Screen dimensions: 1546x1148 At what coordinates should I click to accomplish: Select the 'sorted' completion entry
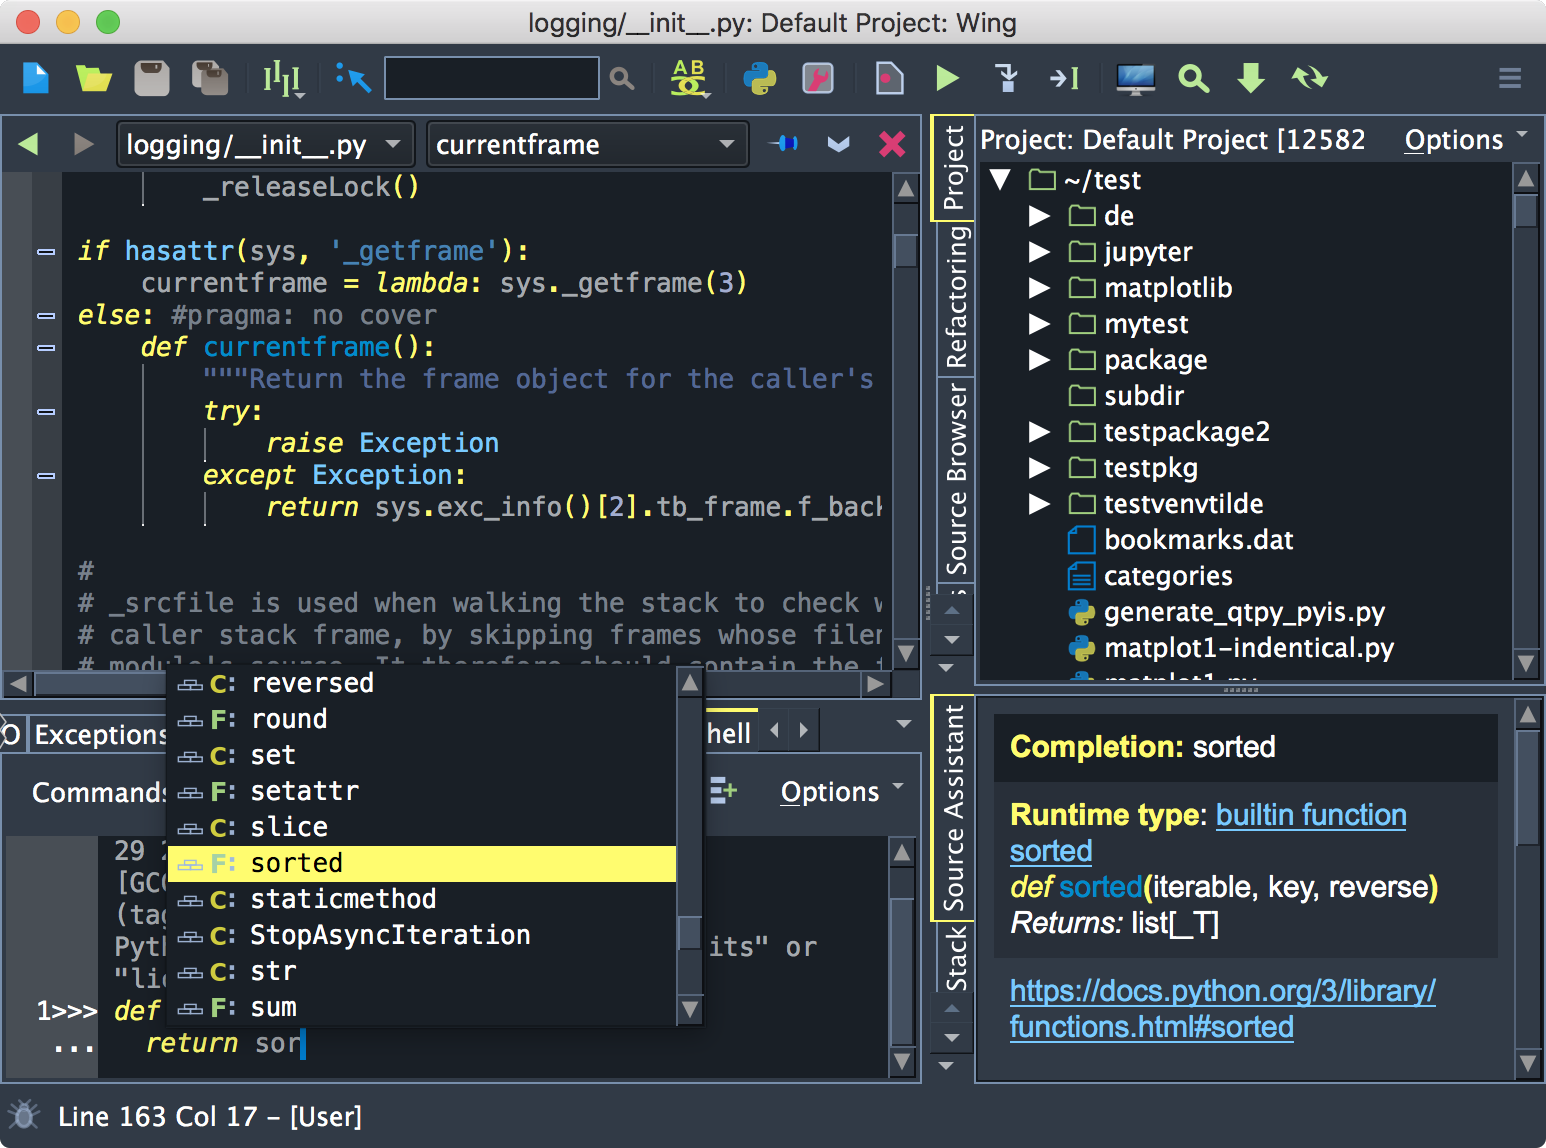pyautogui.click(x=422, y=863)
